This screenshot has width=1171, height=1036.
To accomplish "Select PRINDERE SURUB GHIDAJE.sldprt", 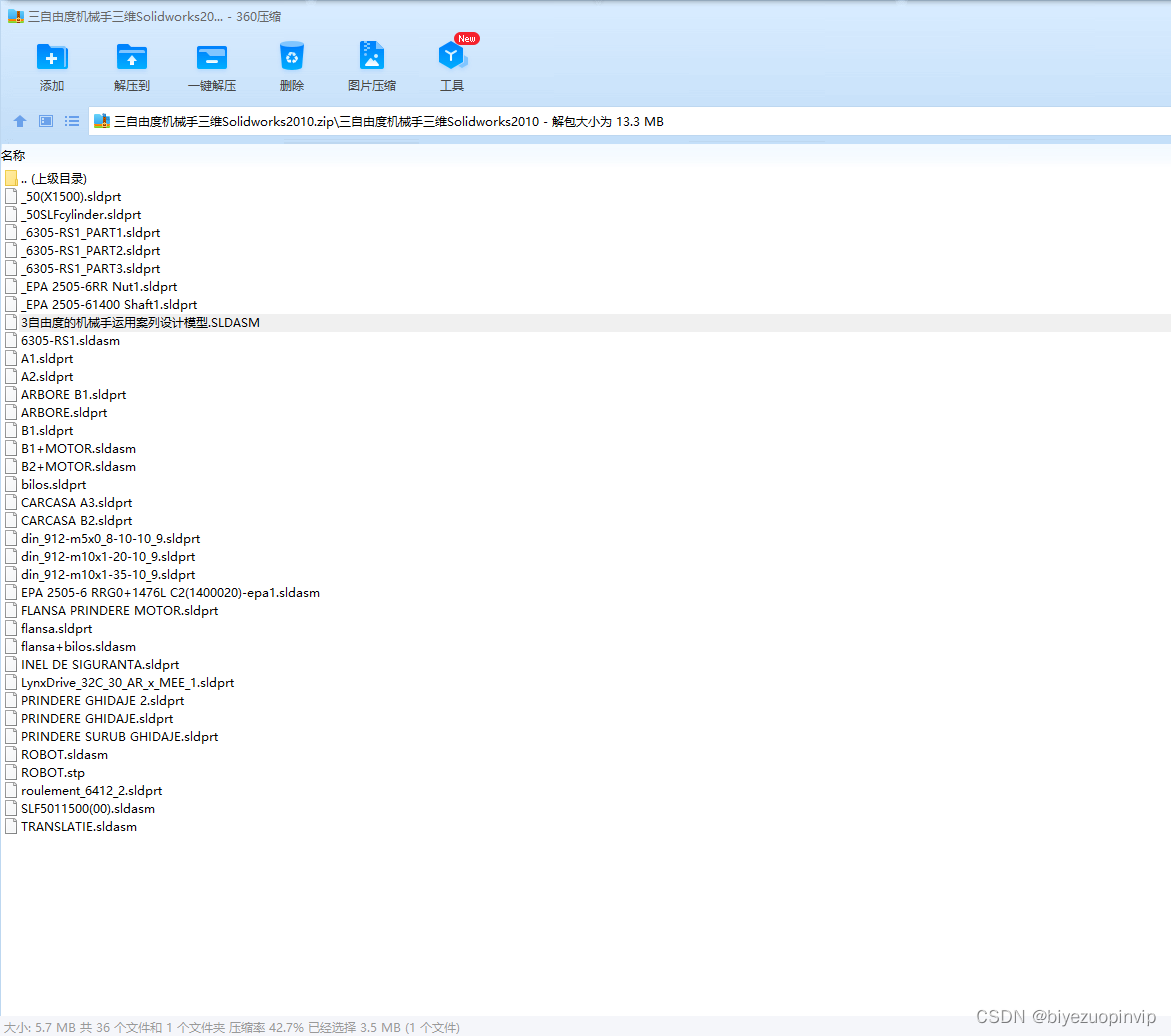I will tap(119, 736).
